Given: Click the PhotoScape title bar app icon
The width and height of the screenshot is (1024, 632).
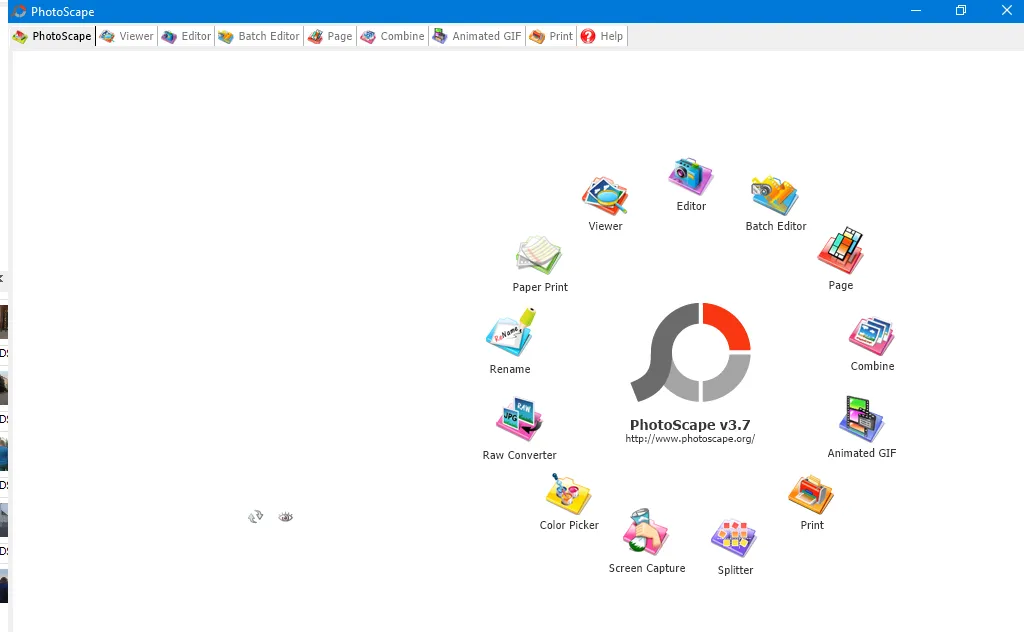Looking at the screenshot, I should [19, 11].
